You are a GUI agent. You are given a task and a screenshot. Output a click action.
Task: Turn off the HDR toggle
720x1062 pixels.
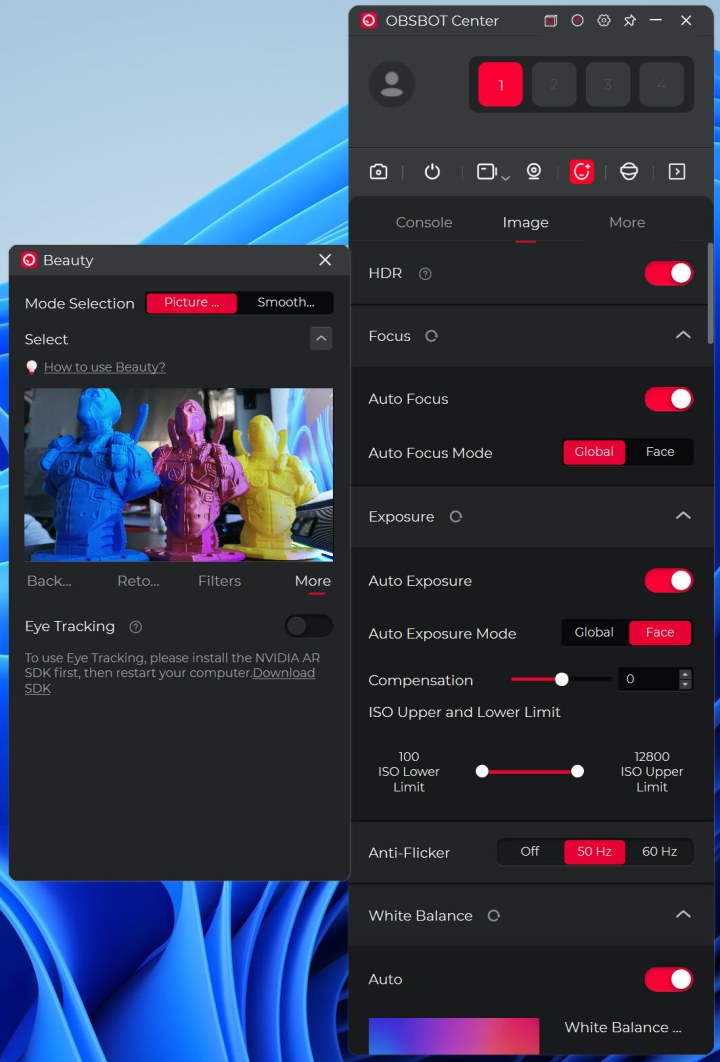click(668, 273)
